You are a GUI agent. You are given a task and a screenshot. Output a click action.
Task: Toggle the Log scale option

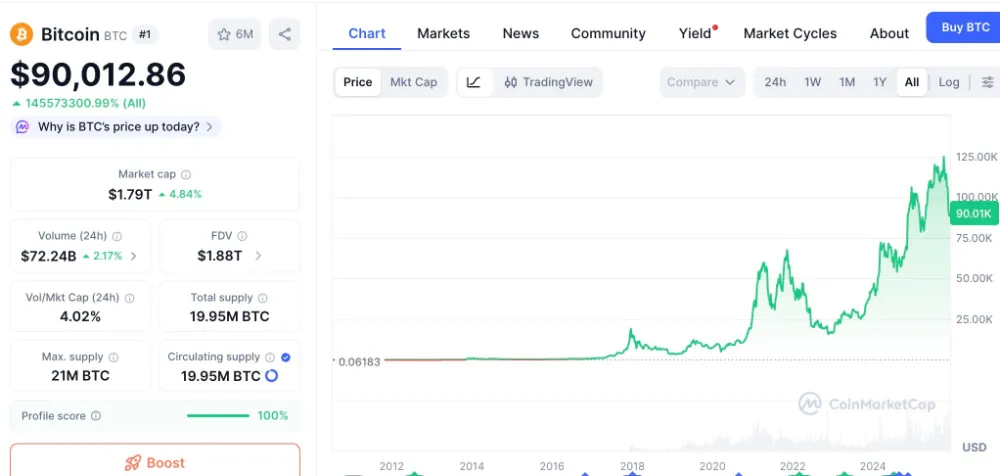(948, 82)
